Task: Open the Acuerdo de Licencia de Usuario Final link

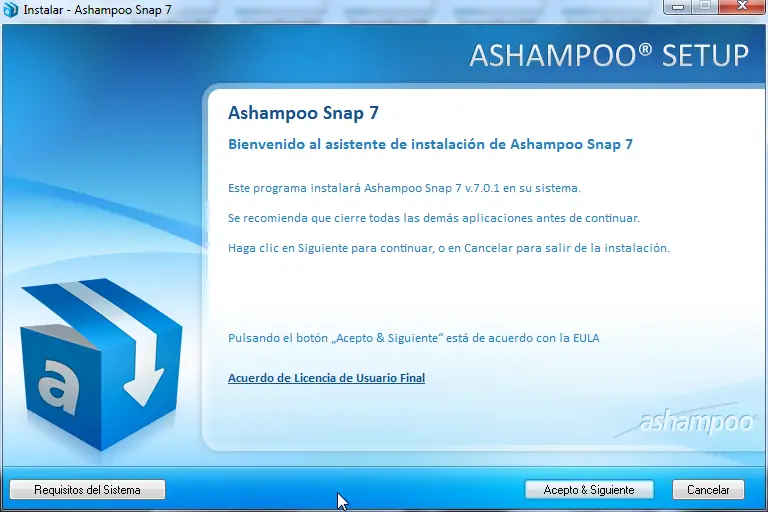Action: (326, 378)
